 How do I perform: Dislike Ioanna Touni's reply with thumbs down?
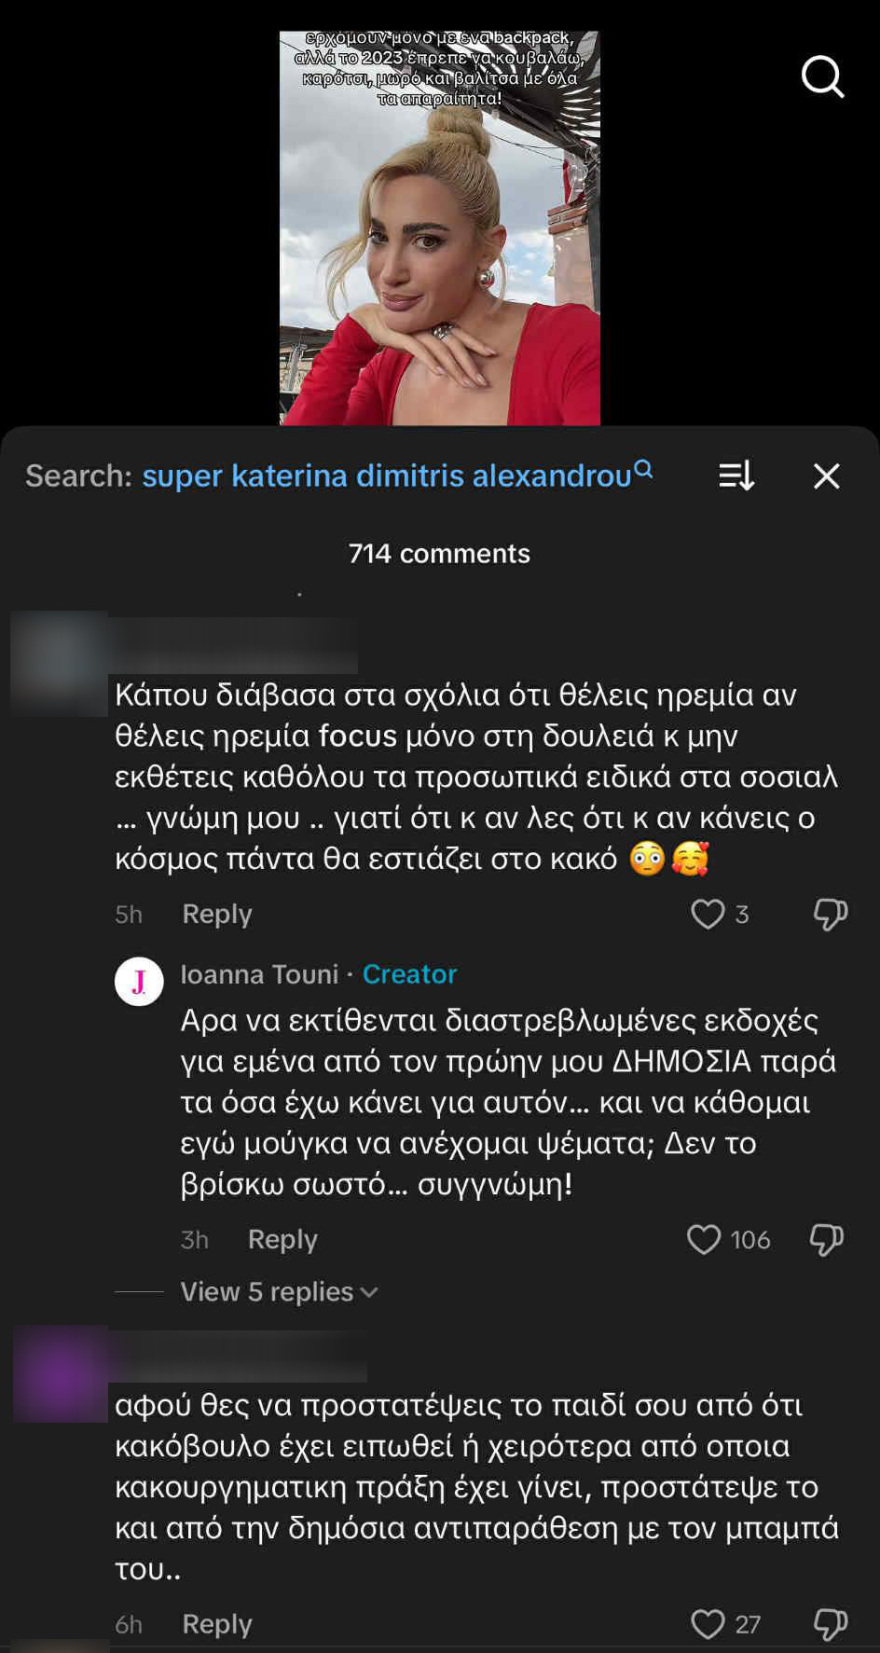click(x=826, y=1240)
